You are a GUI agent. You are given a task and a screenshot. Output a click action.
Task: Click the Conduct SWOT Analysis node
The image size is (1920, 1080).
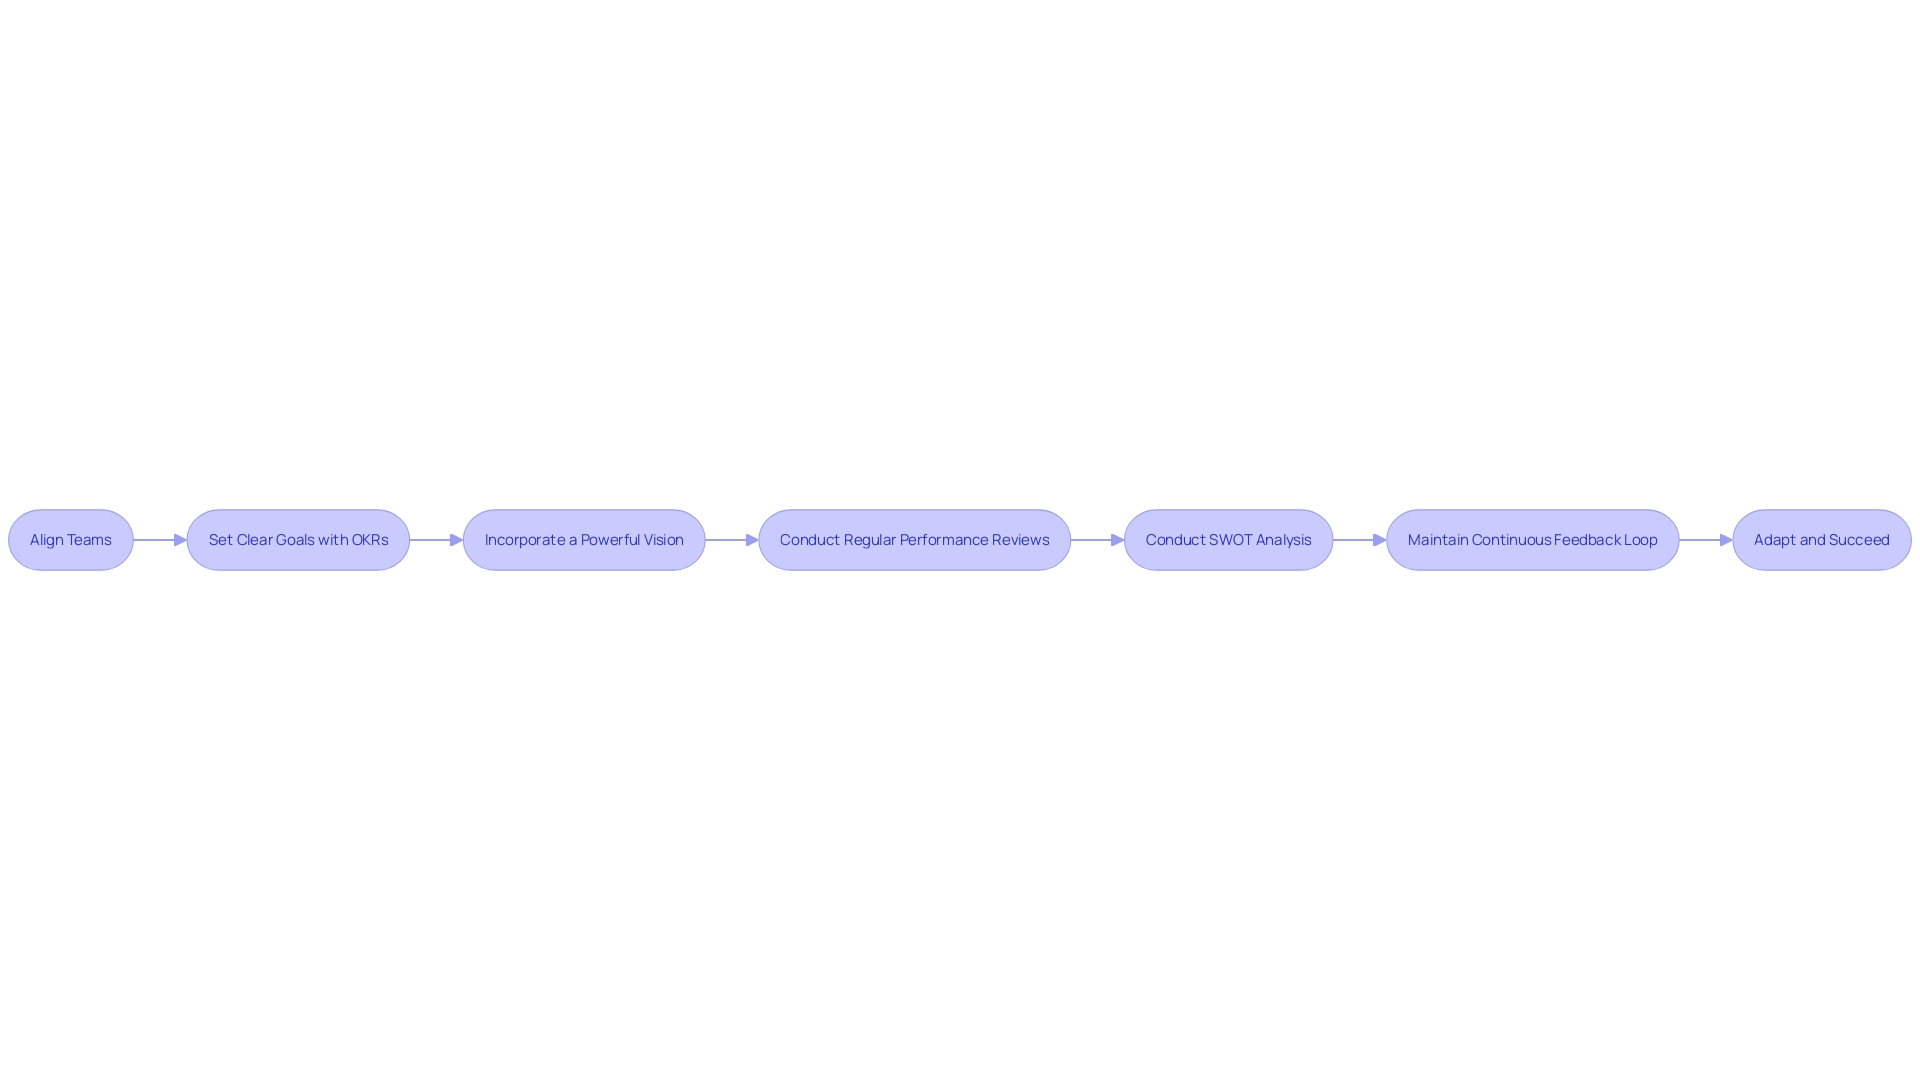[x=1228, y=539]
